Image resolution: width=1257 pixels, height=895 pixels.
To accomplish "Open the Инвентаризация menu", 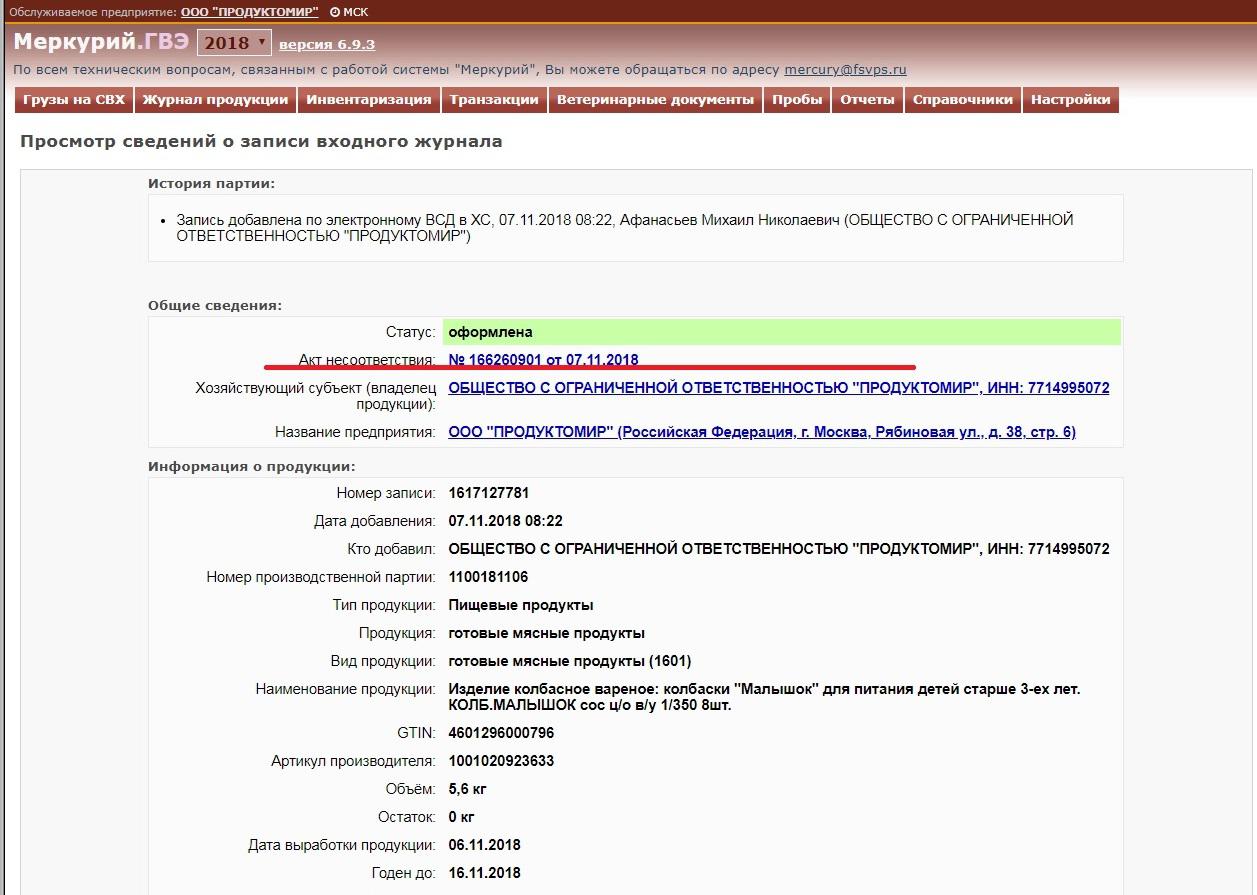I will pos(369,100).
